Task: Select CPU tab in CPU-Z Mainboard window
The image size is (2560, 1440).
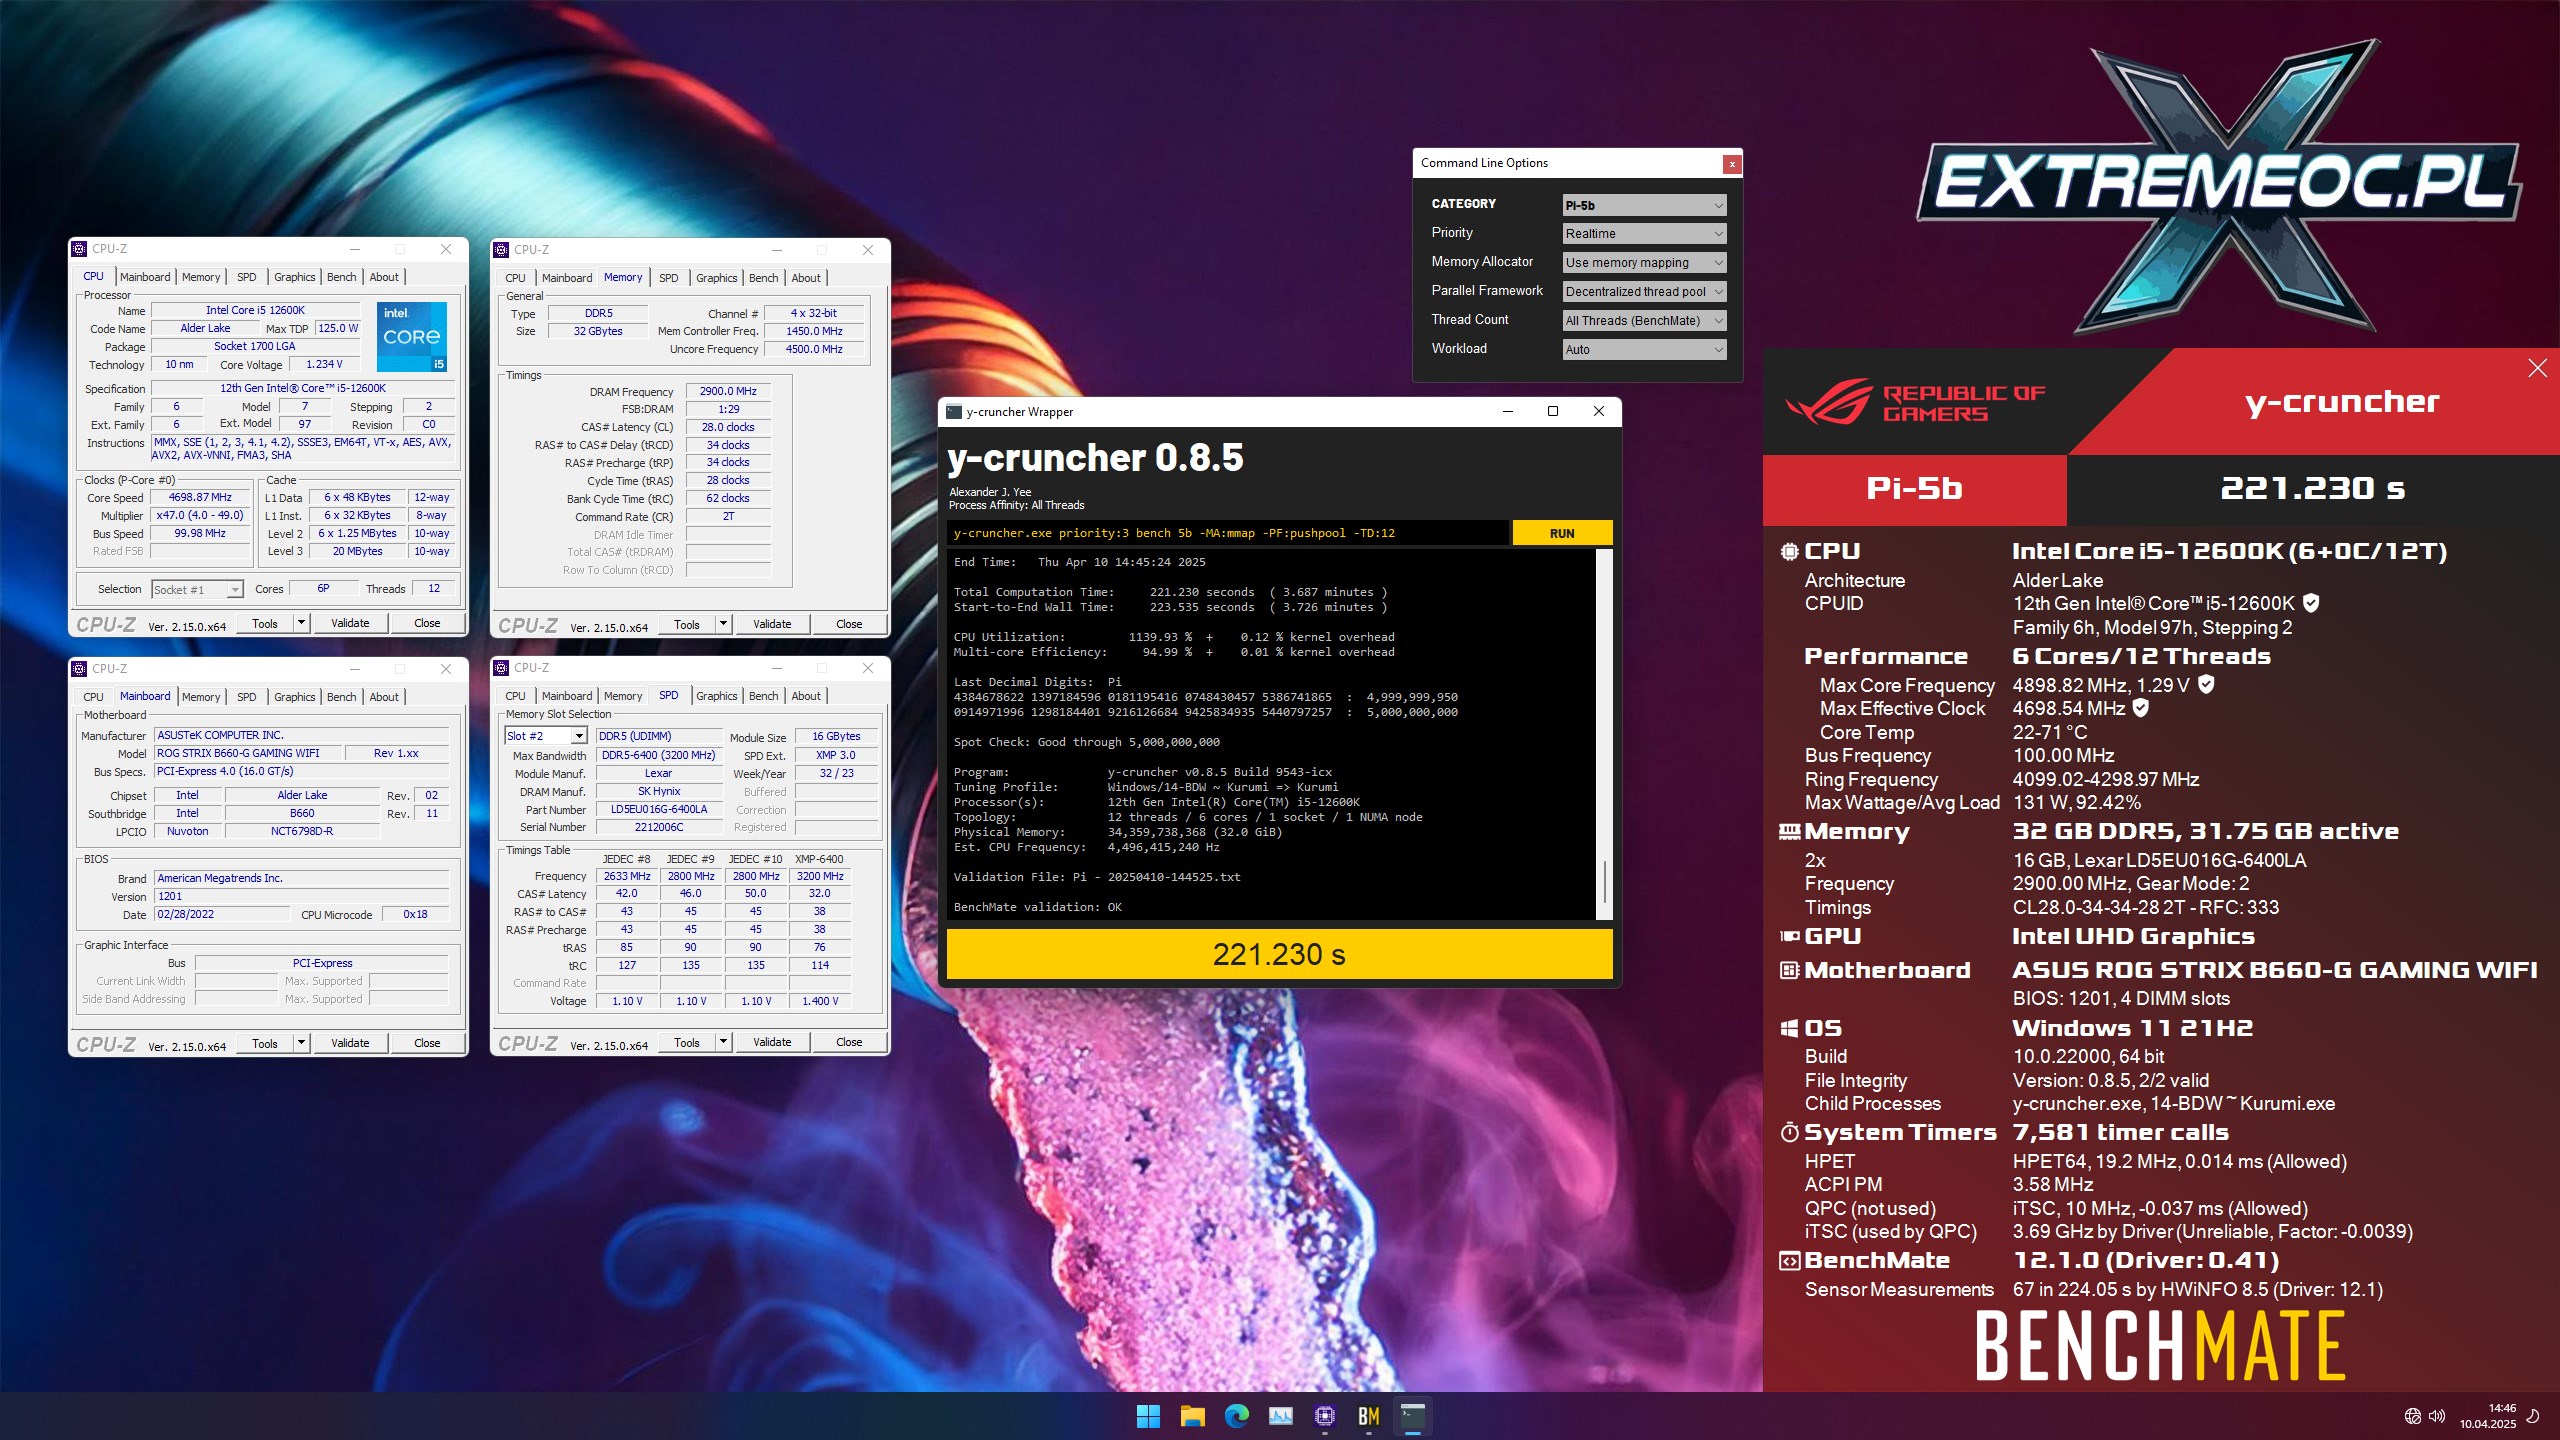Action: pos(93,697)
